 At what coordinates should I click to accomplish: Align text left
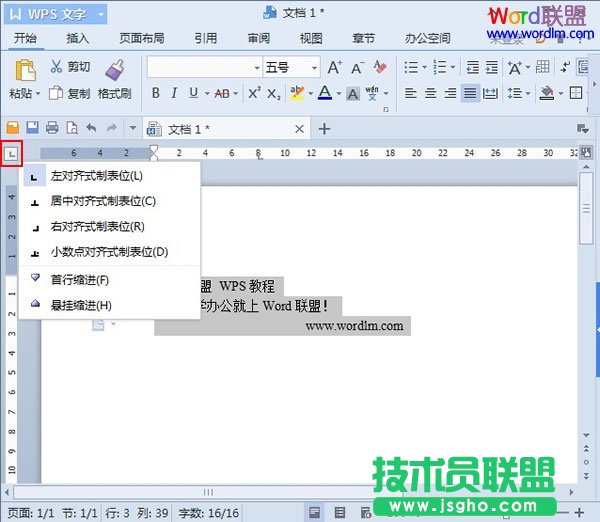pyautogui.click(x=411, y=93)
